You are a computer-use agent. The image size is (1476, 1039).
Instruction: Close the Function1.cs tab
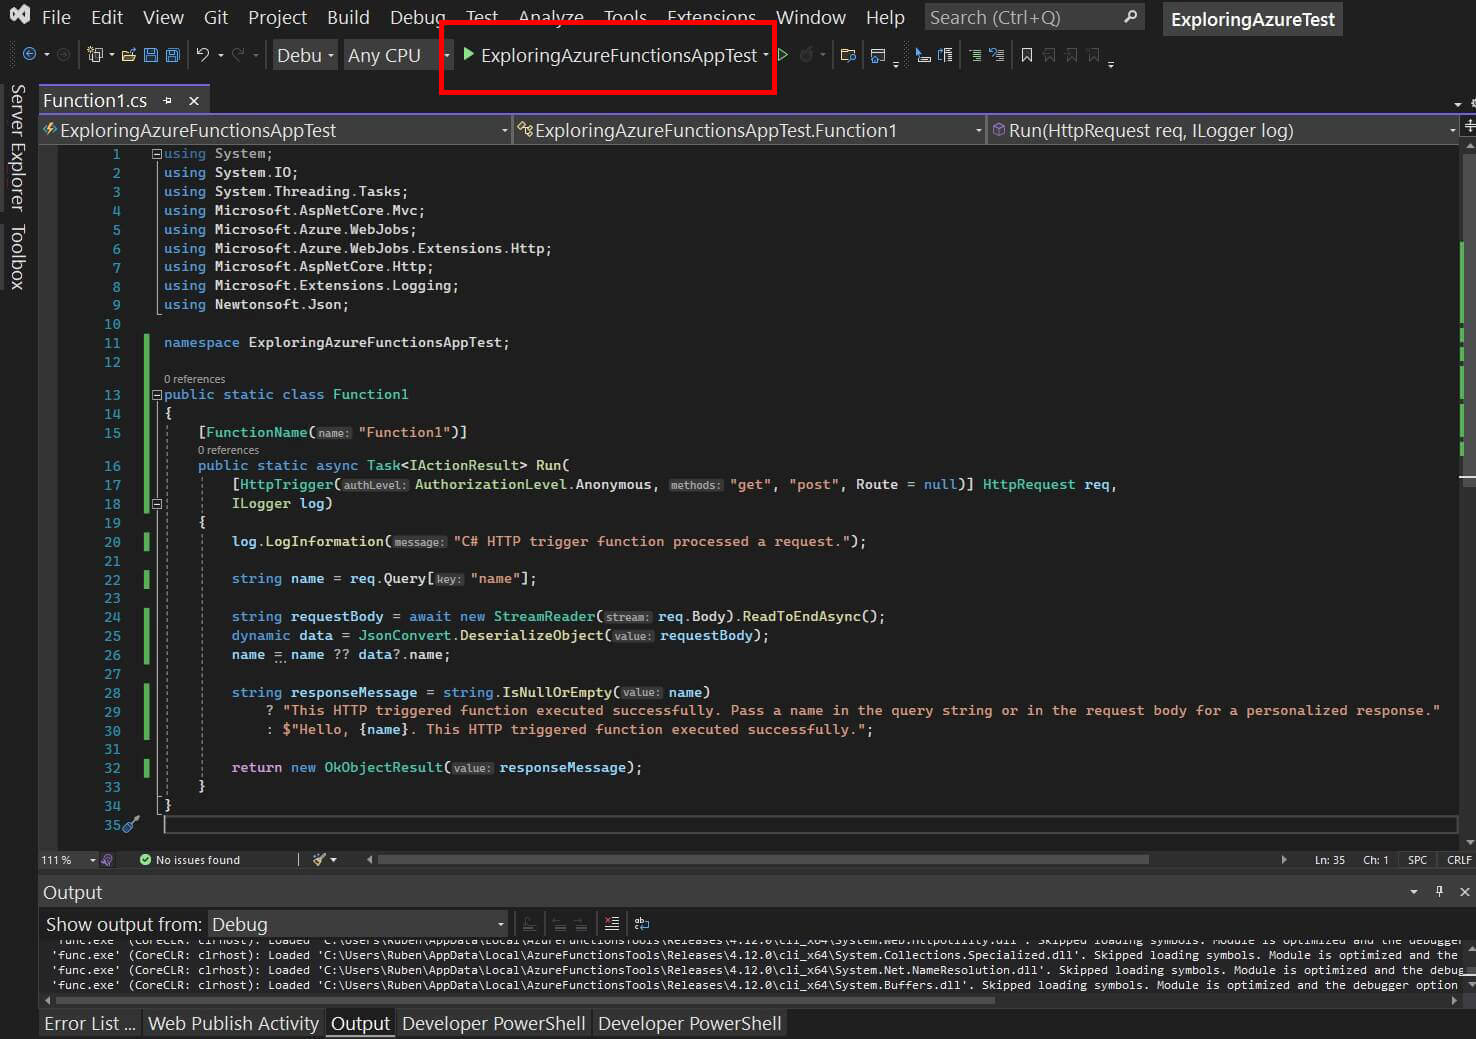click(194, 100)
